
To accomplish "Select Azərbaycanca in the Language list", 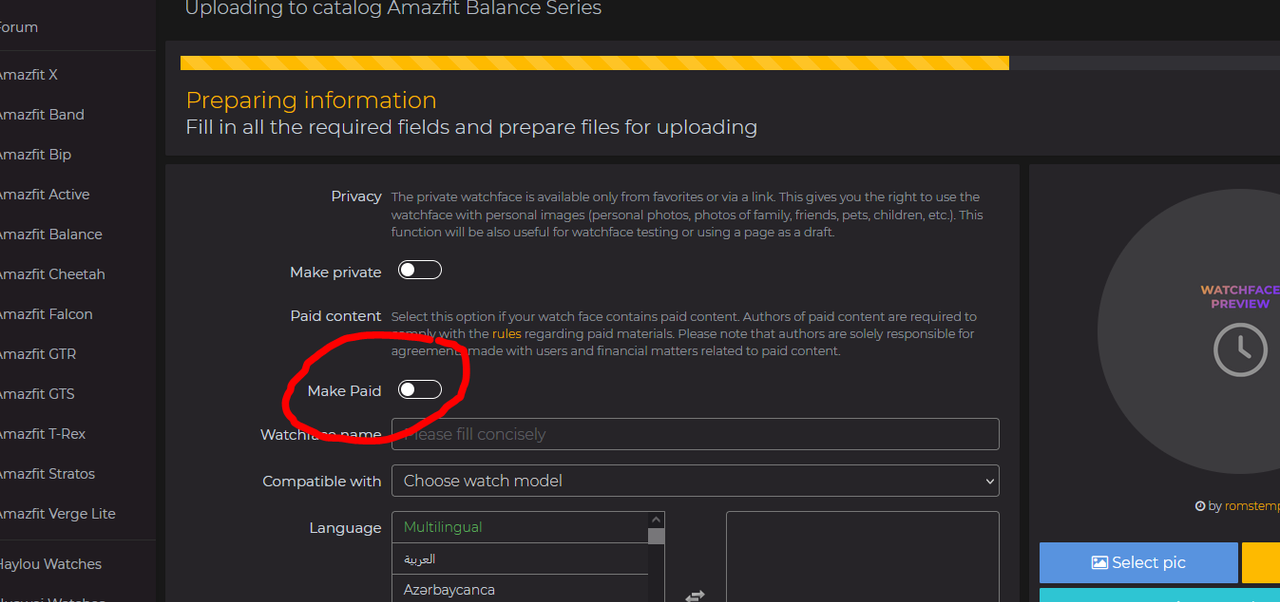I will tap(520, 589).
